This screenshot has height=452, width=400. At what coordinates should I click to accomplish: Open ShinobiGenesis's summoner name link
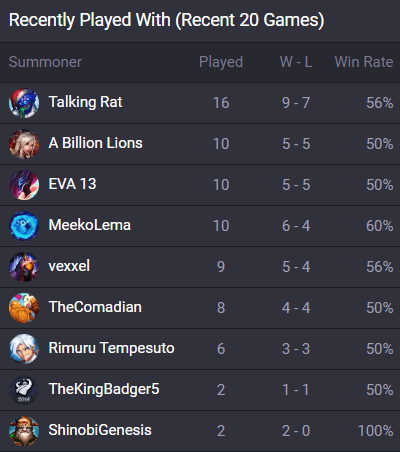click(100, 430)
